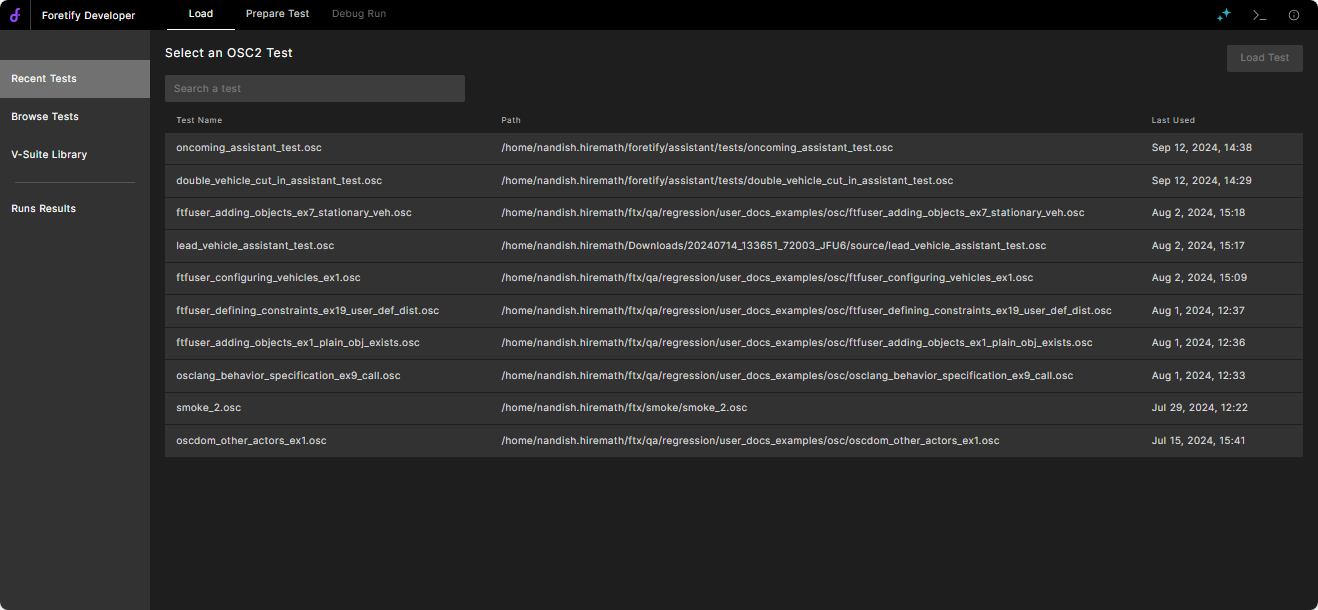
Task: Click the info icon in top bar
Action: click(x=1294, y=15)
